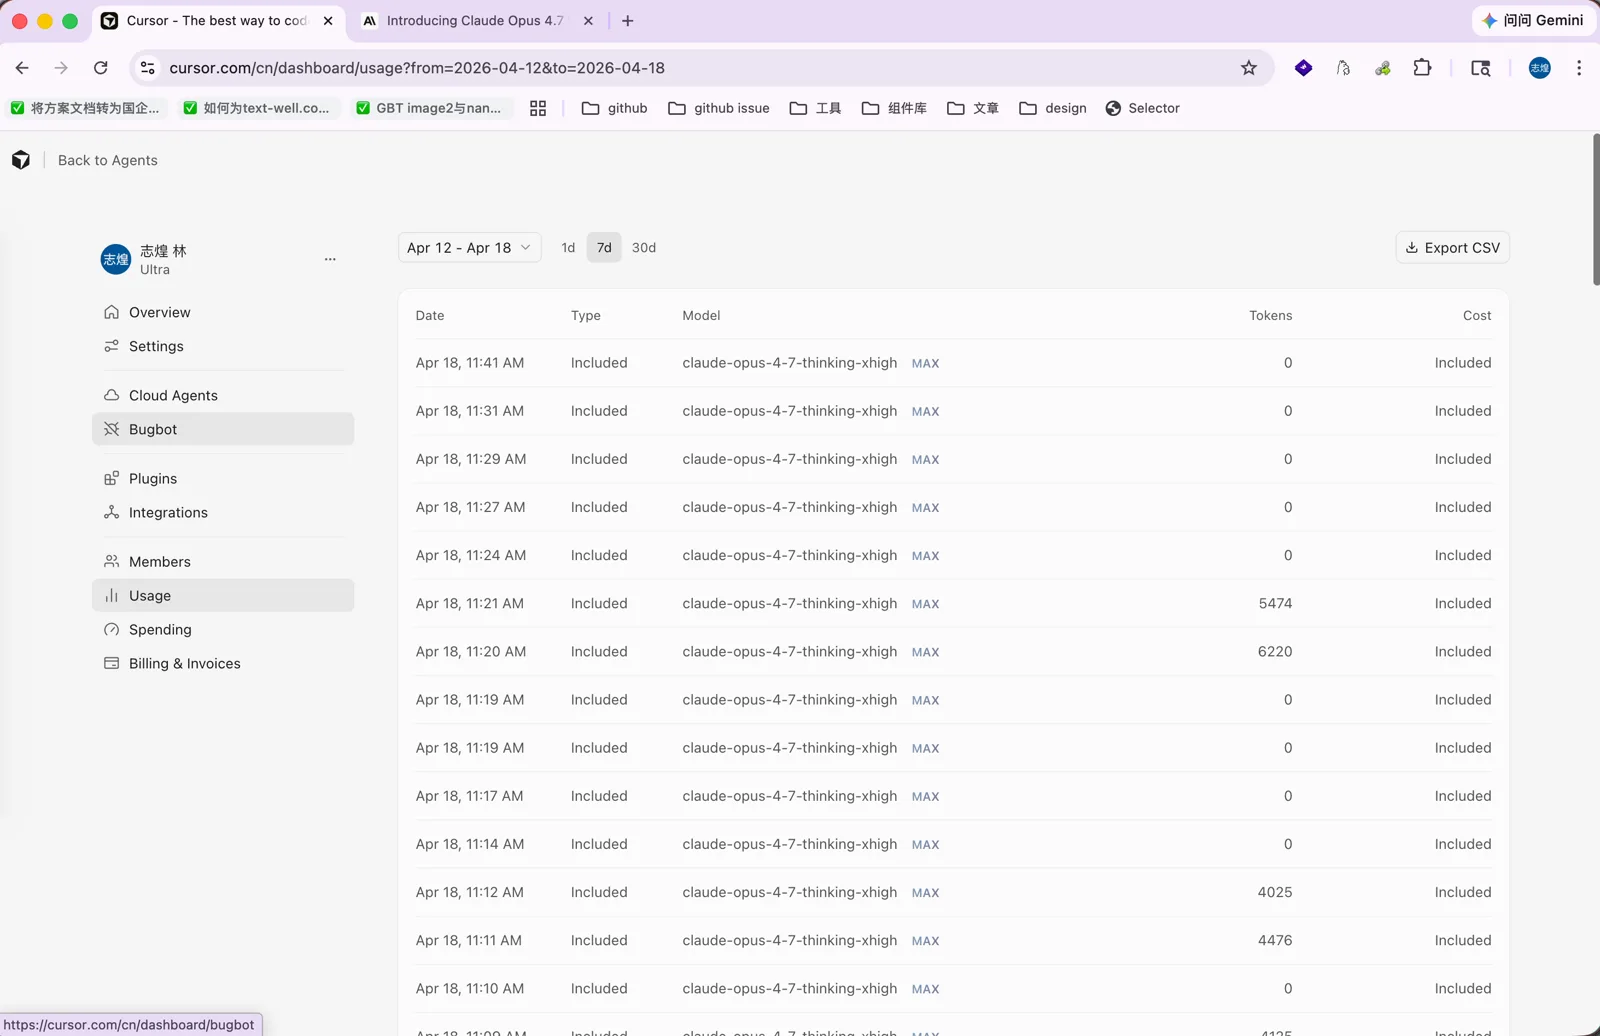Select Usage in the sidebar
This screenshot has height=1036, width=1600.
coord(223,595)
